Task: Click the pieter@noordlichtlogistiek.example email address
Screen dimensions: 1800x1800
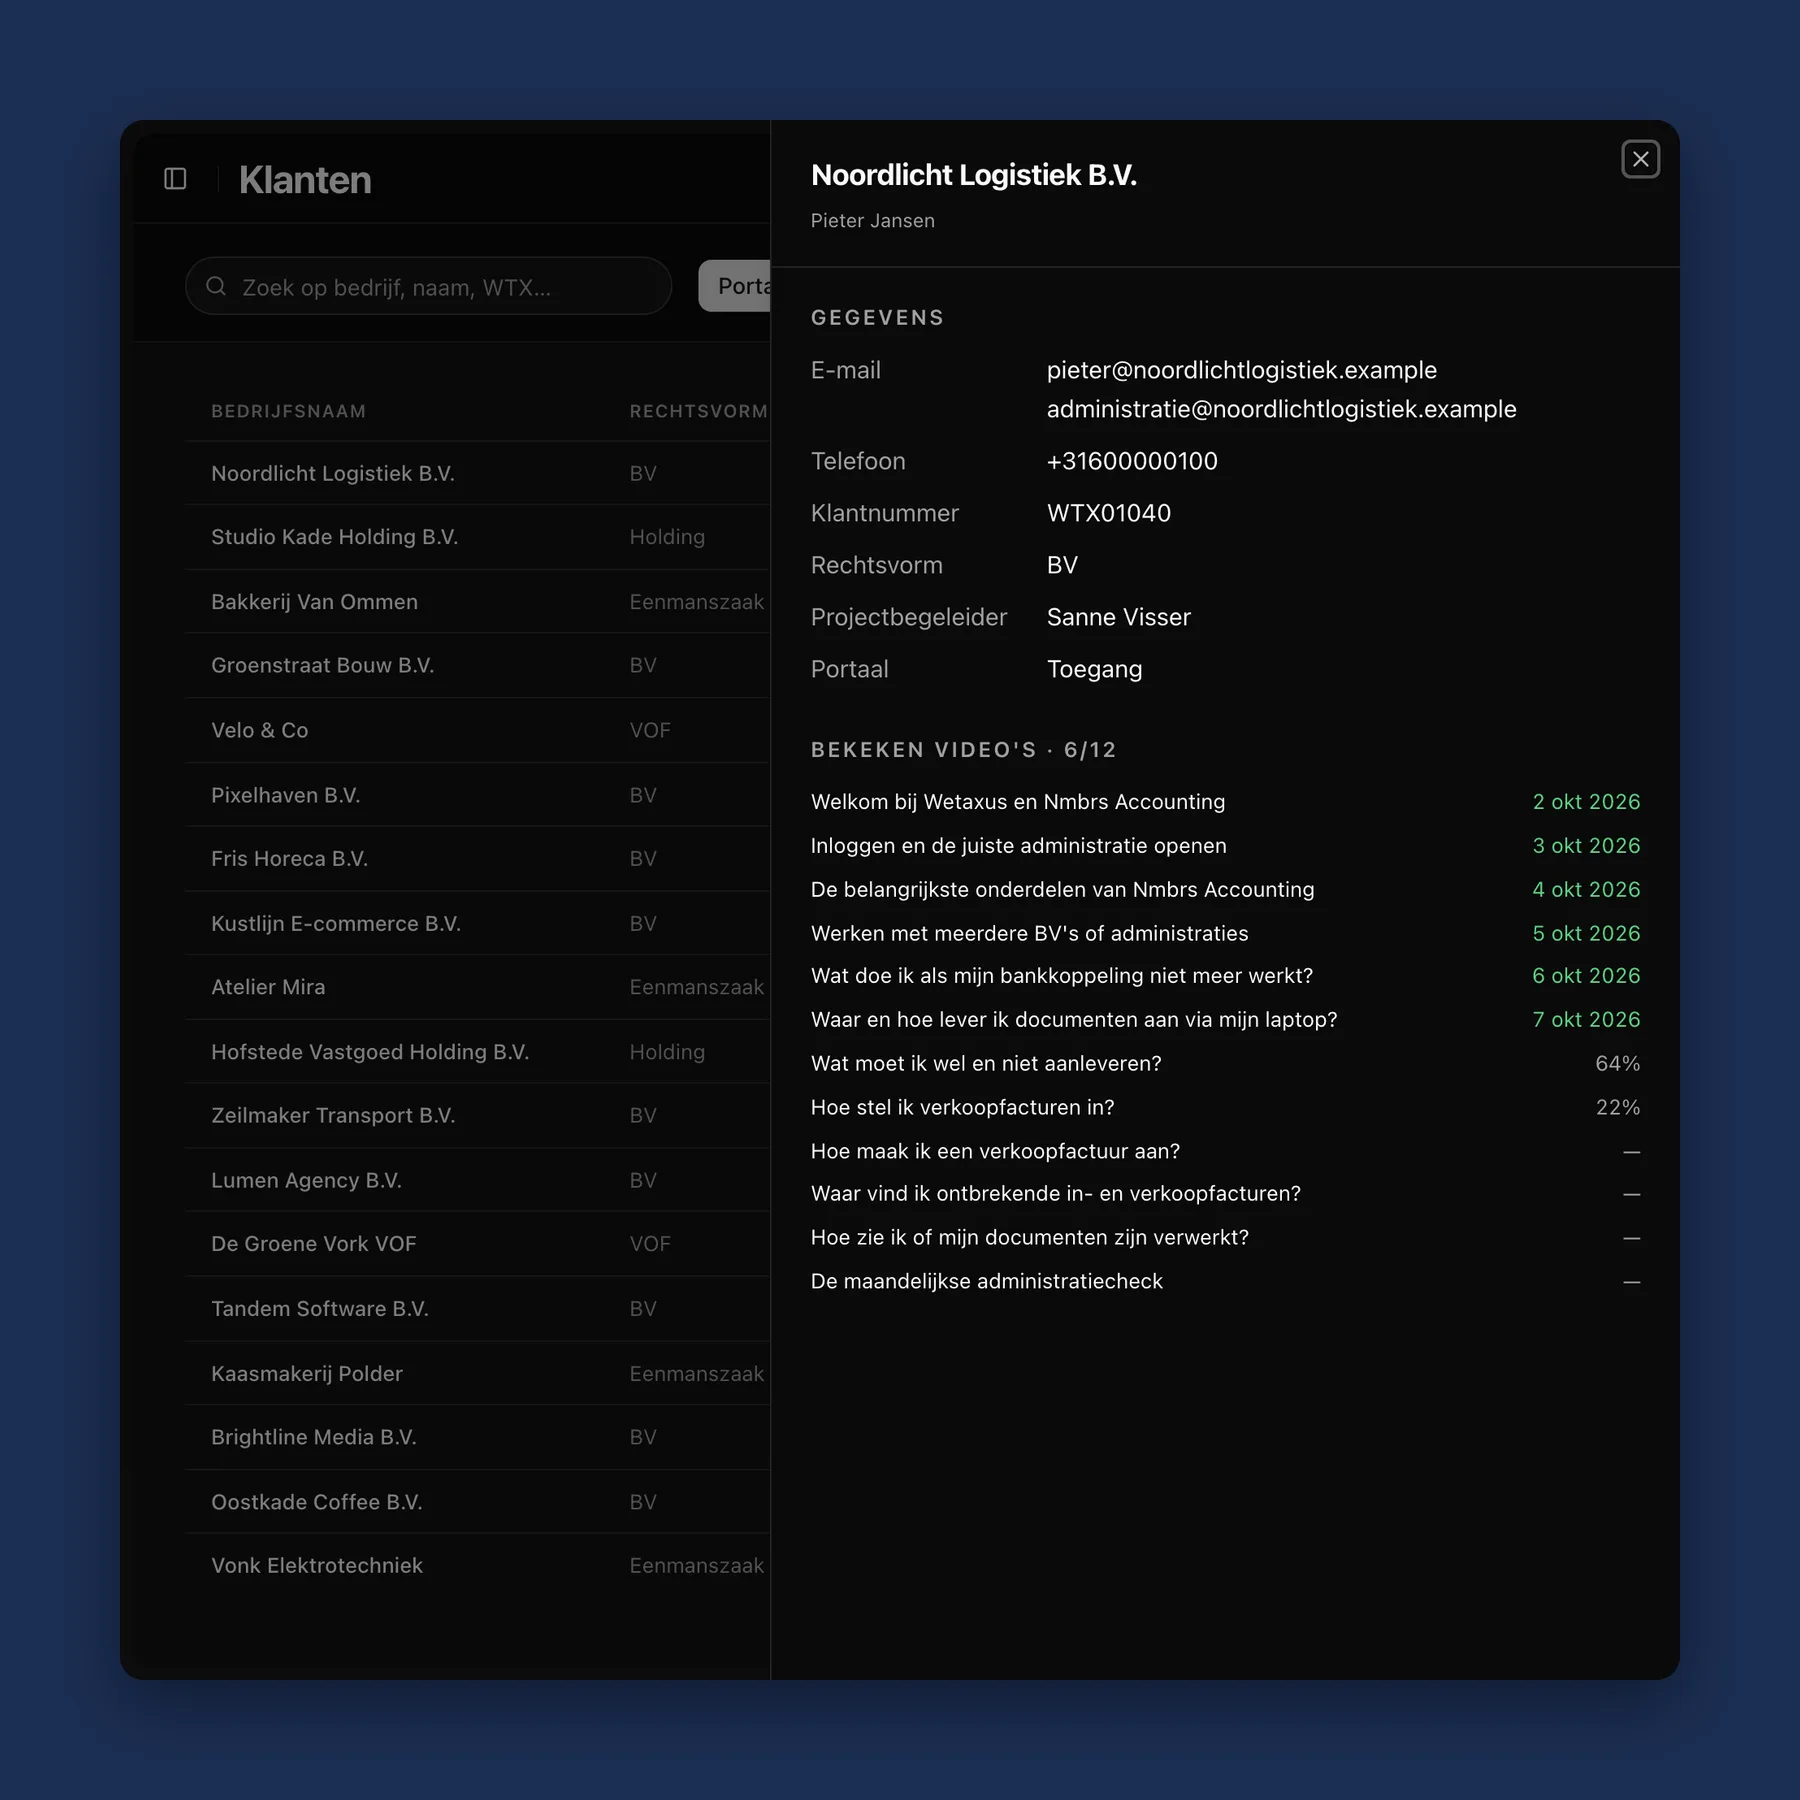Action: (x=1241, y=370)
